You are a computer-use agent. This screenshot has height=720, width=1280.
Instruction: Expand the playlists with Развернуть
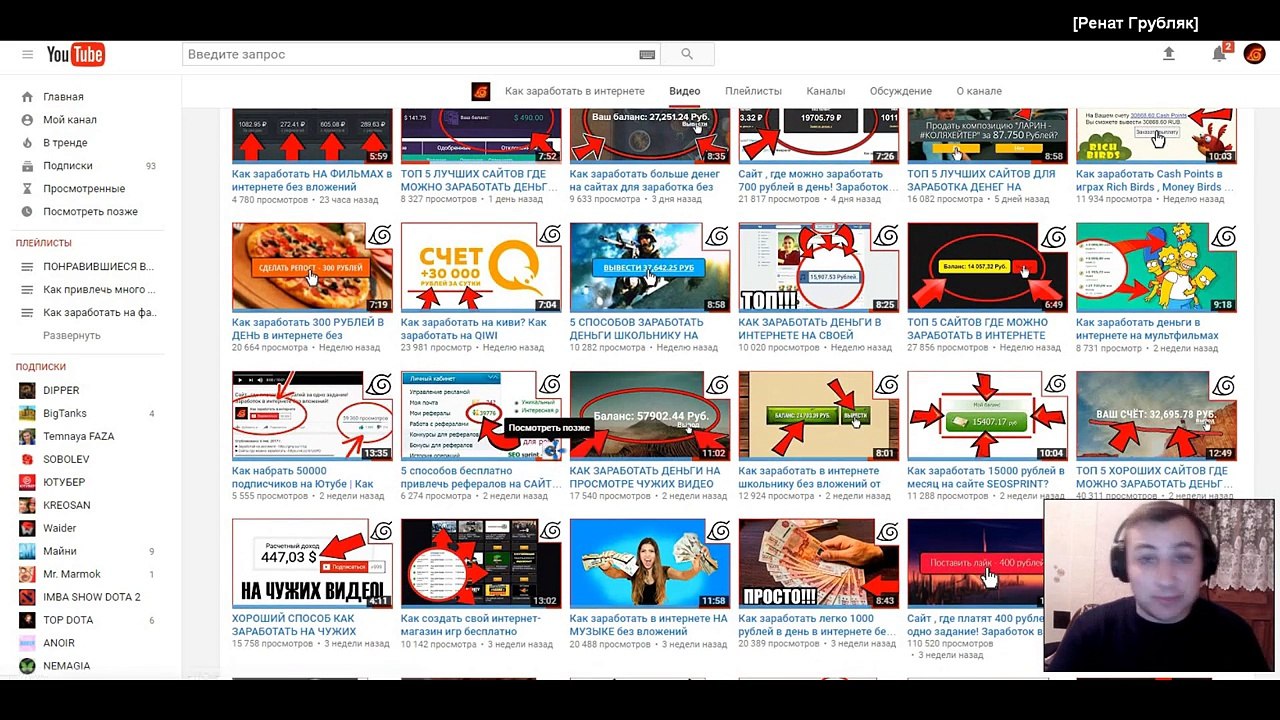click(72, 336)
